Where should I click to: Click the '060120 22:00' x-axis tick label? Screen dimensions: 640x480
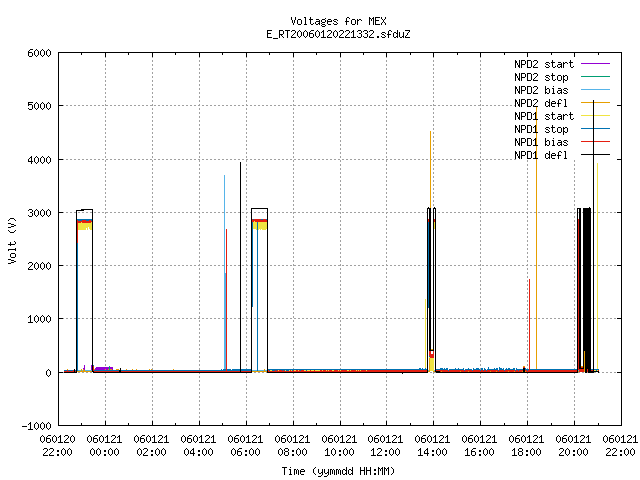tap(58, 446)
